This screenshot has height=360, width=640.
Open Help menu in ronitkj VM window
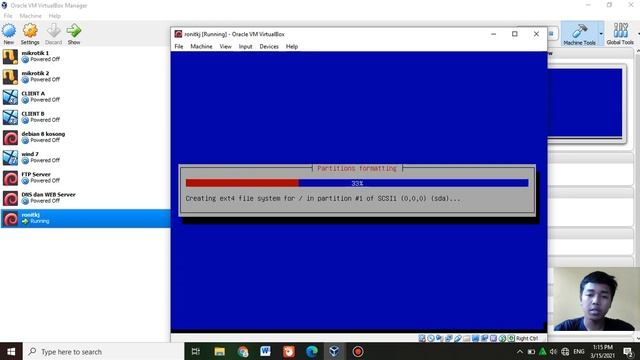291,47
